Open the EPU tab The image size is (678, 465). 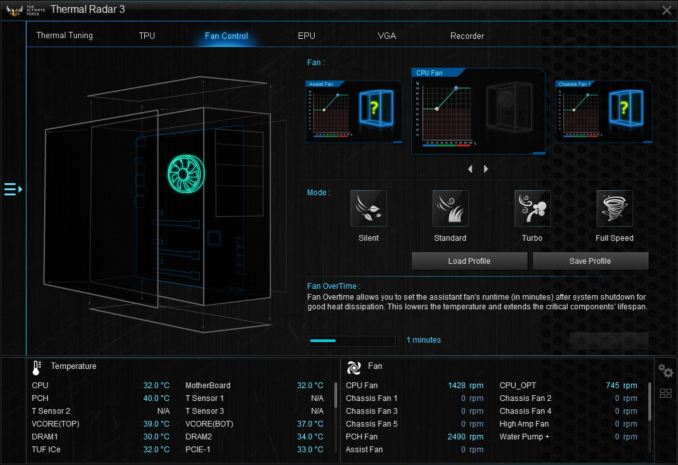click(x=307, y=35)
